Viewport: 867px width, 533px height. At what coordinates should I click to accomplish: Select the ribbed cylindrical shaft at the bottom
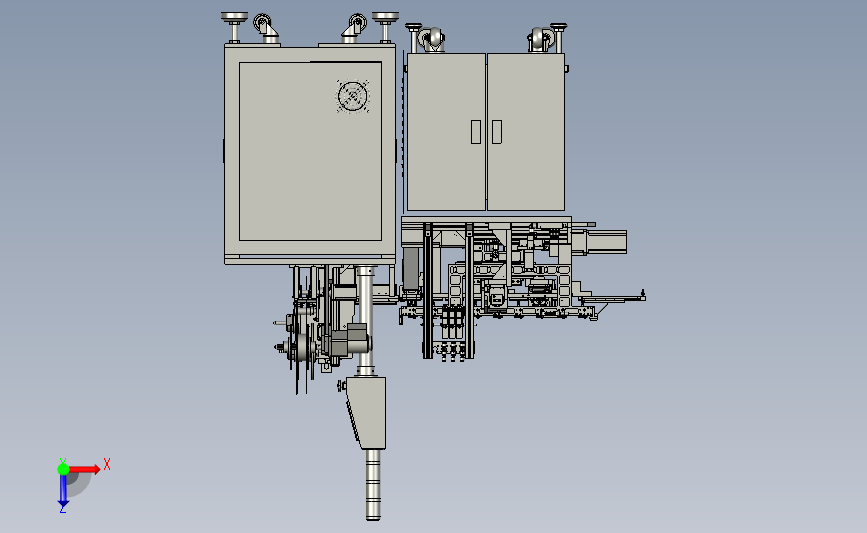point(373,485)
